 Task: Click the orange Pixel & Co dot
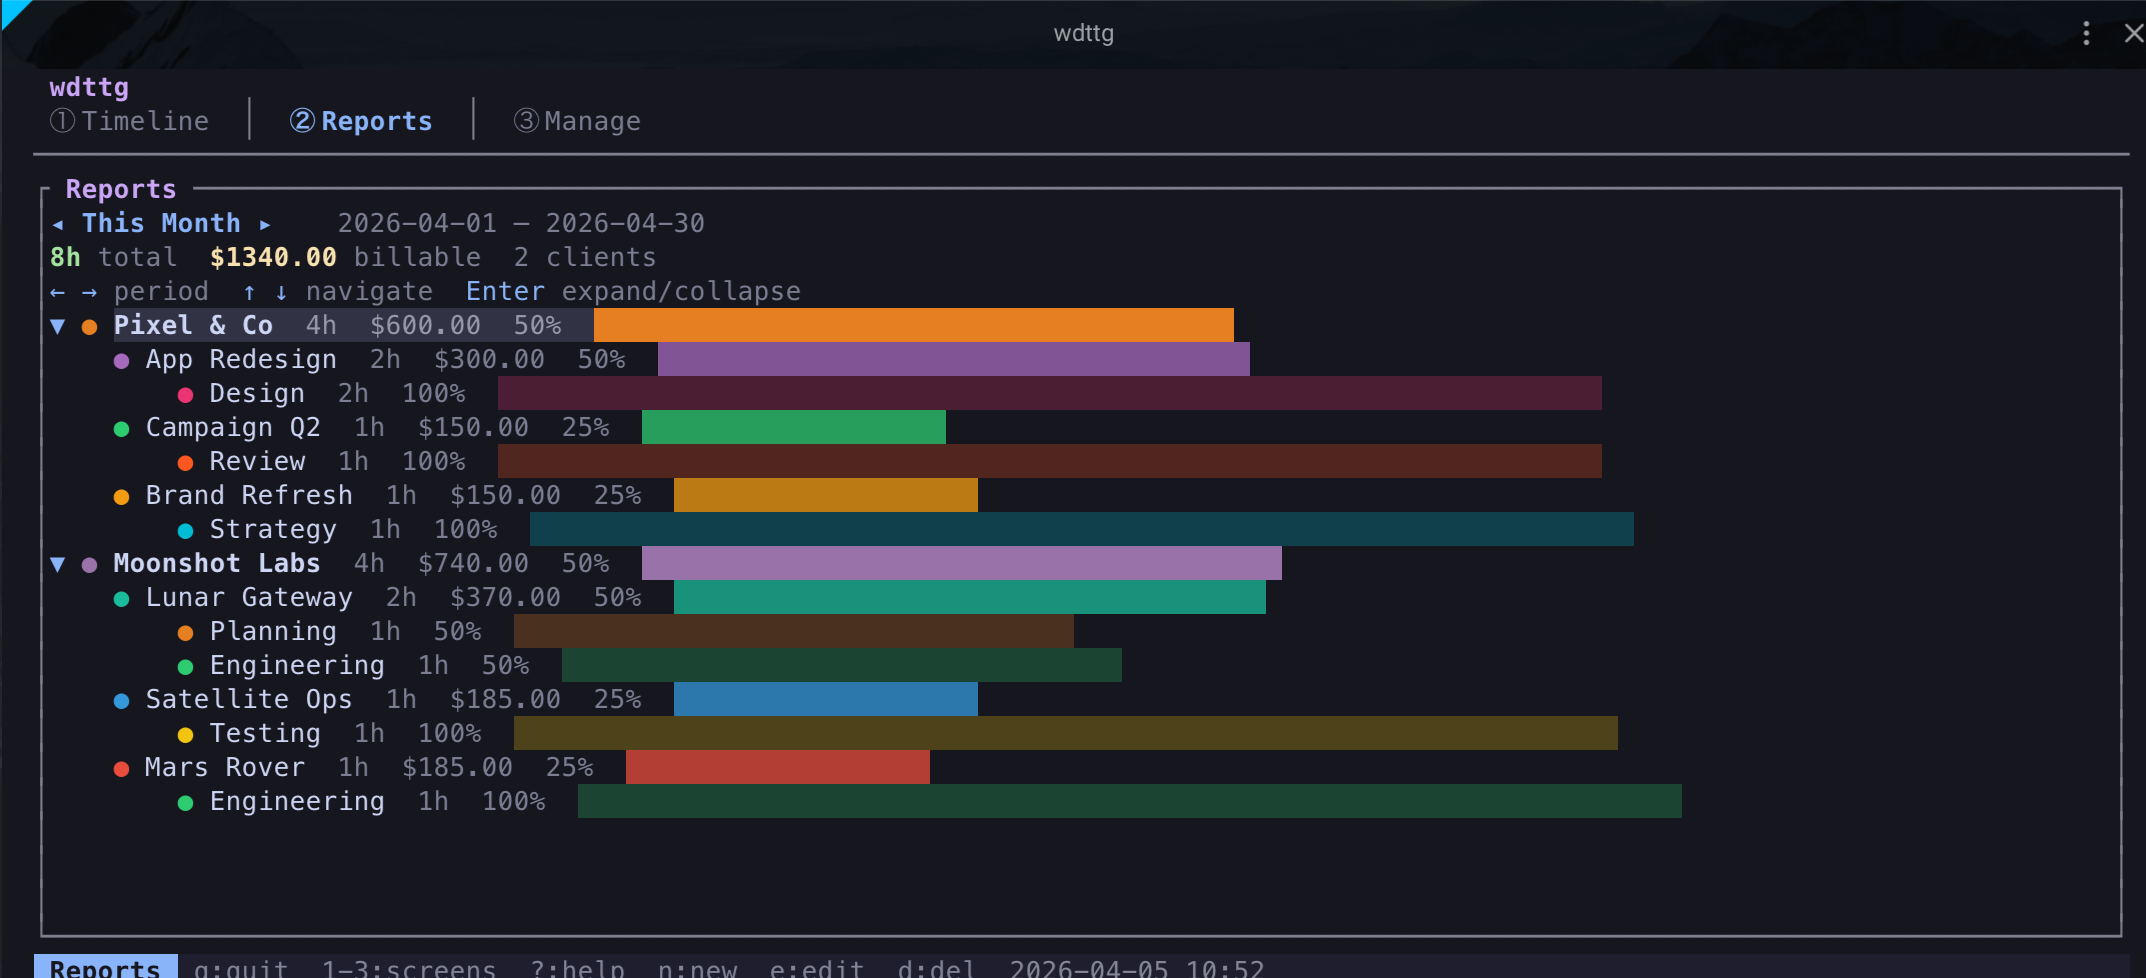pyautogui.click(x=89, y=327)
